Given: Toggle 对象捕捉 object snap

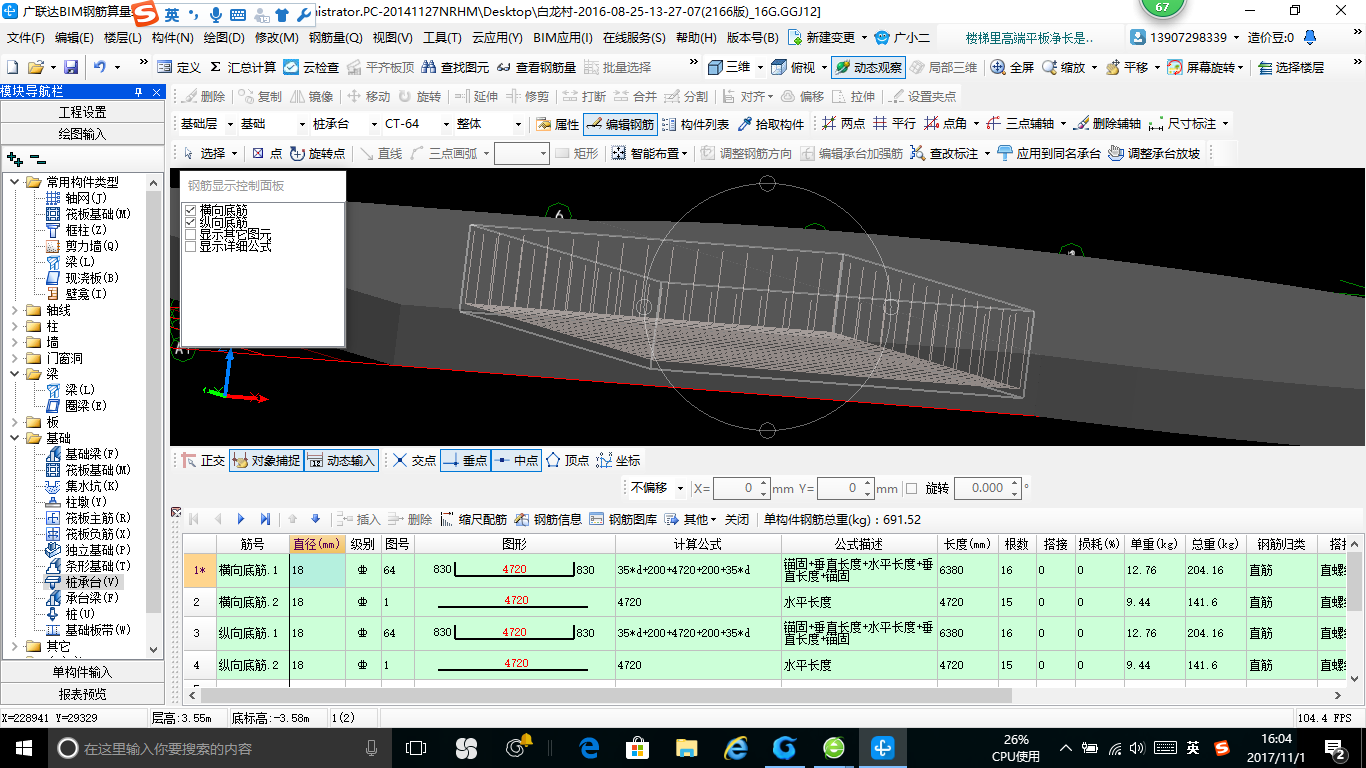Looking at the screenshot, I should [x=266, y=461].
